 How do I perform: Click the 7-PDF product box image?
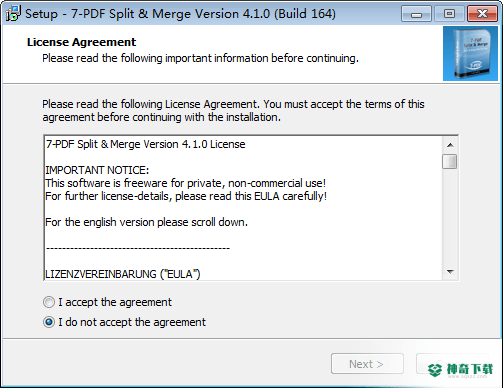click(x=470, y=54)
